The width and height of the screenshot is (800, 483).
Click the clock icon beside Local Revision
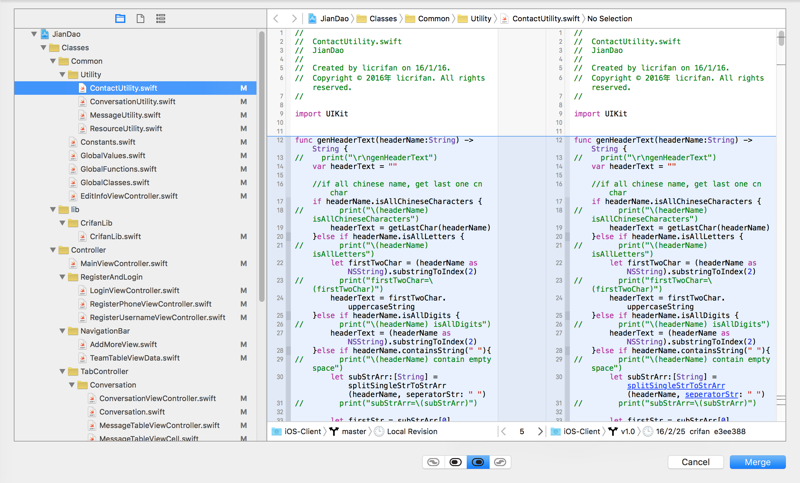click(379, 432)
